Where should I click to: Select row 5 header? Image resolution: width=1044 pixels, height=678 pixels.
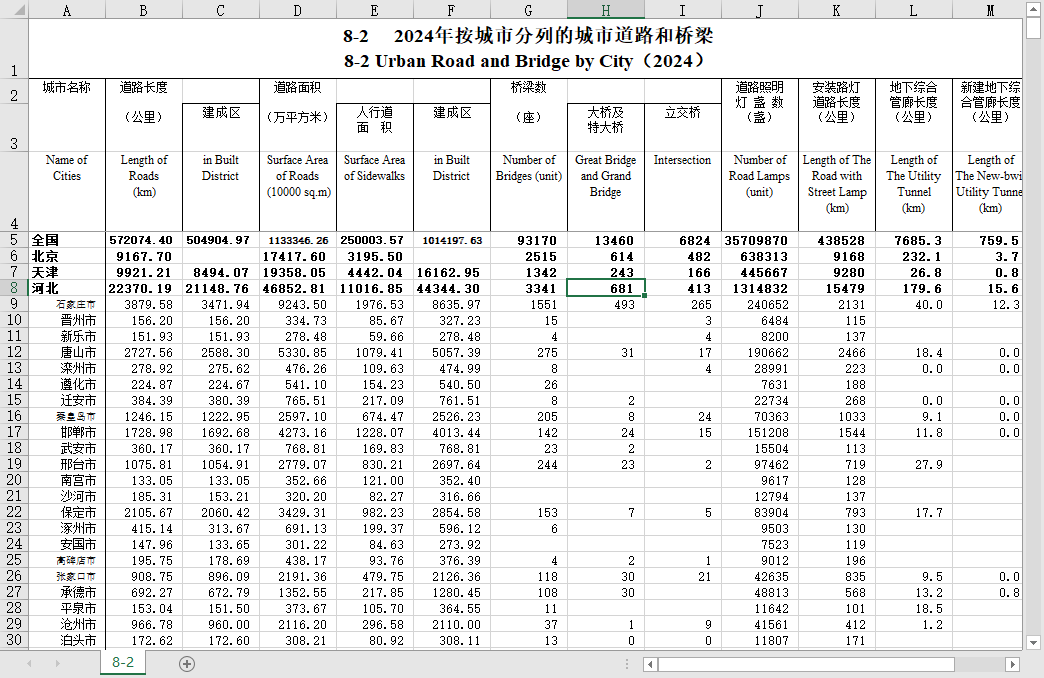[14, 240]
